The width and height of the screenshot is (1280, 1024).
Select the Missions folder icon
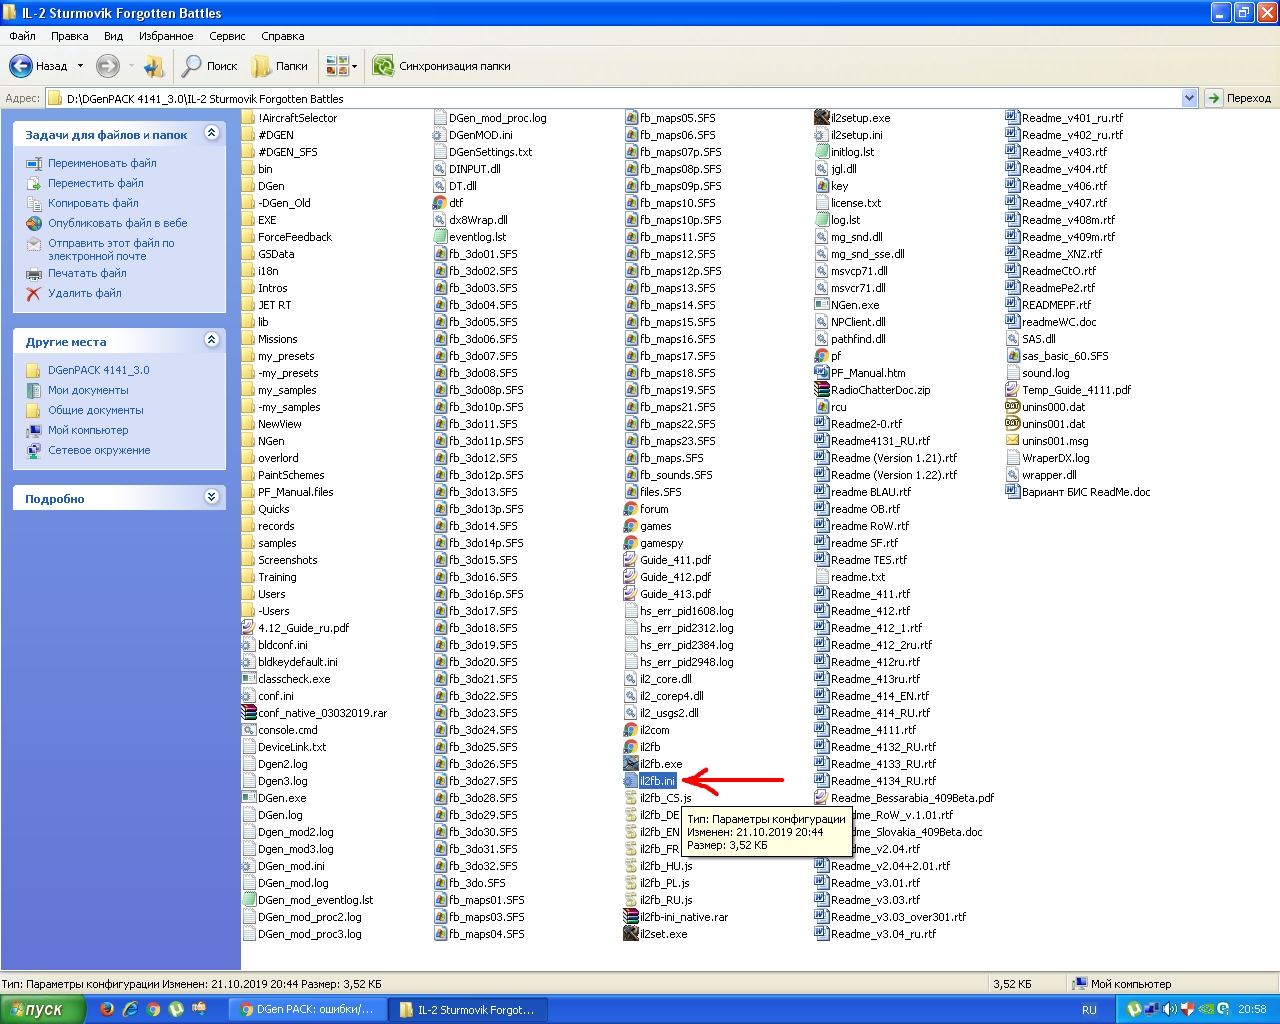249,339
